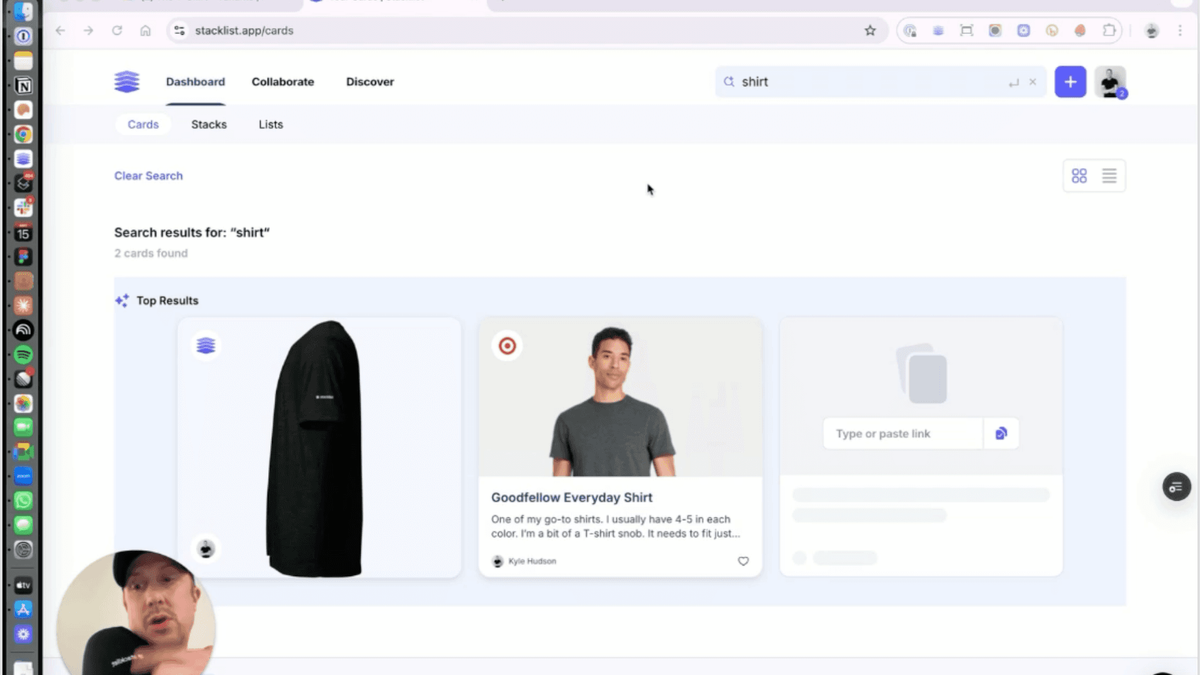The height and width of the screenshot is (675, 1200).
Task: Bookmark the page with the star icon
Action: (x=870, y=31)
